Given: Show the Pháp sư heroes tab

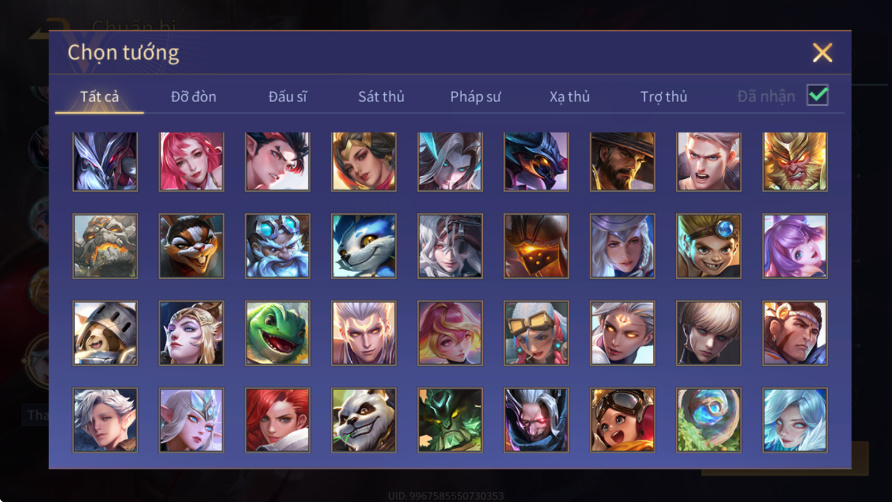Looking at the screenshot, I should (475, 97).
